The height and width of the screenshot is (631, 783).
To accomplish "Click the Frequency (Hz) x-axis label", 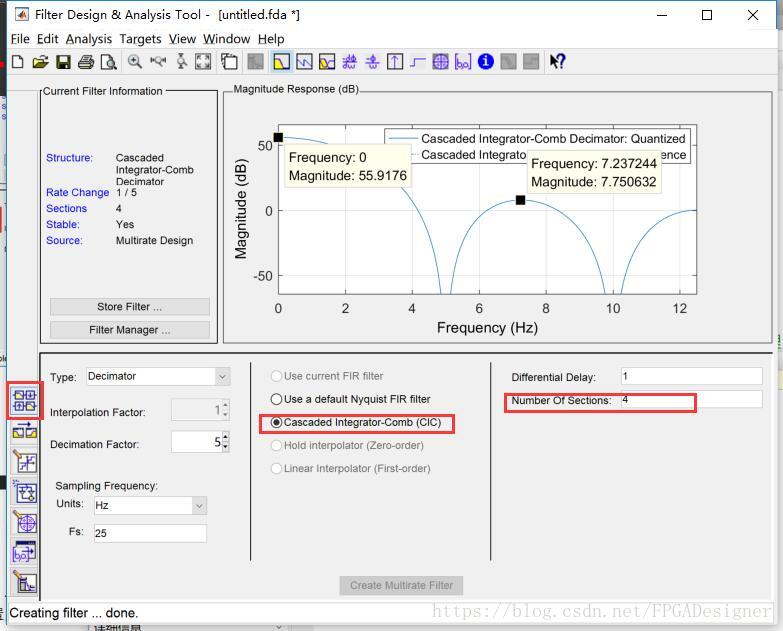I will pos(487,328).
